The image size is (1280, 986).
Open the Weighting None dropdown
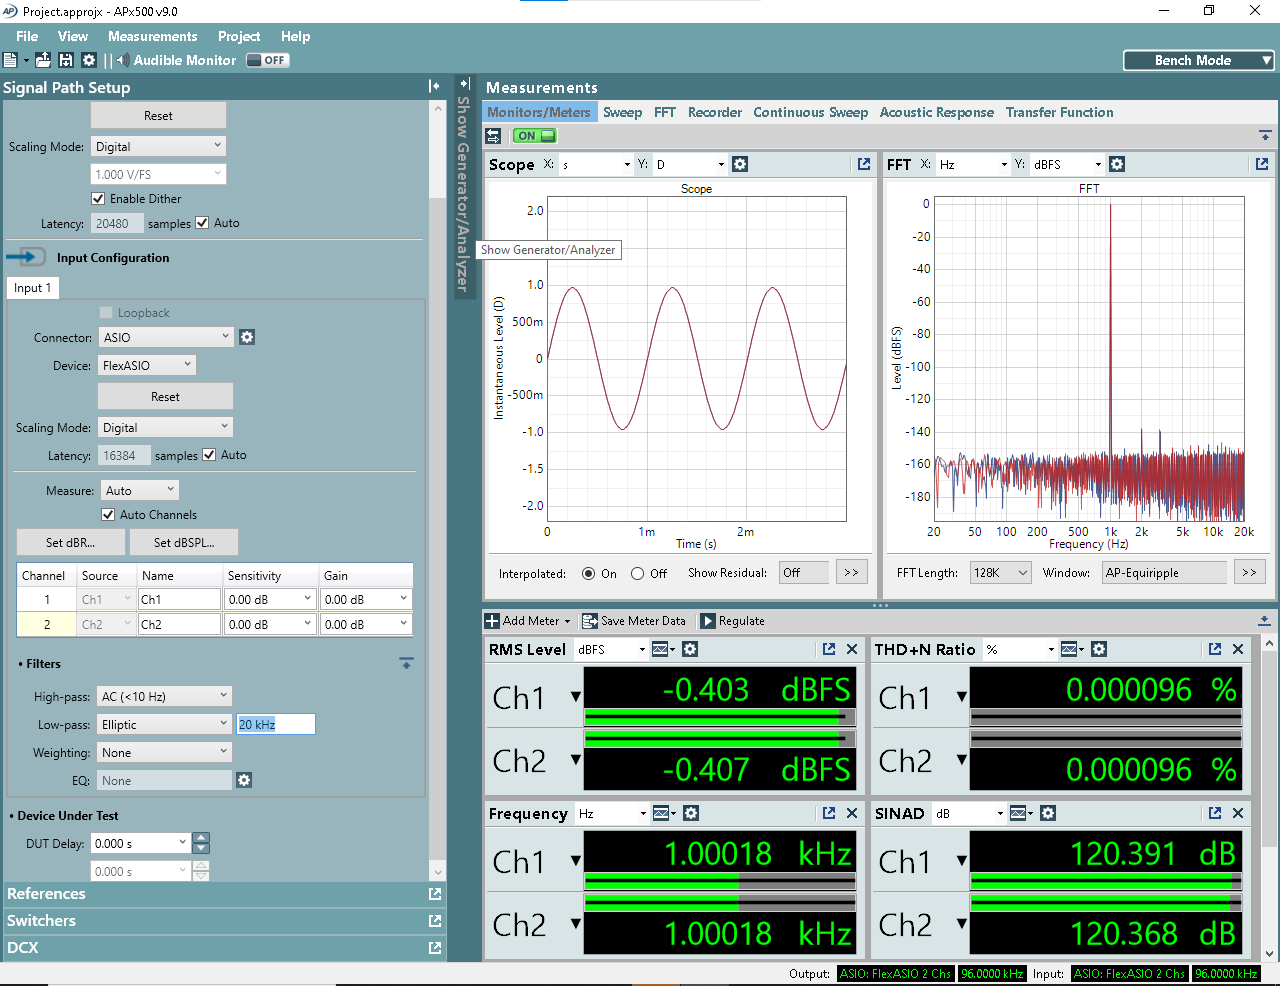165,752
